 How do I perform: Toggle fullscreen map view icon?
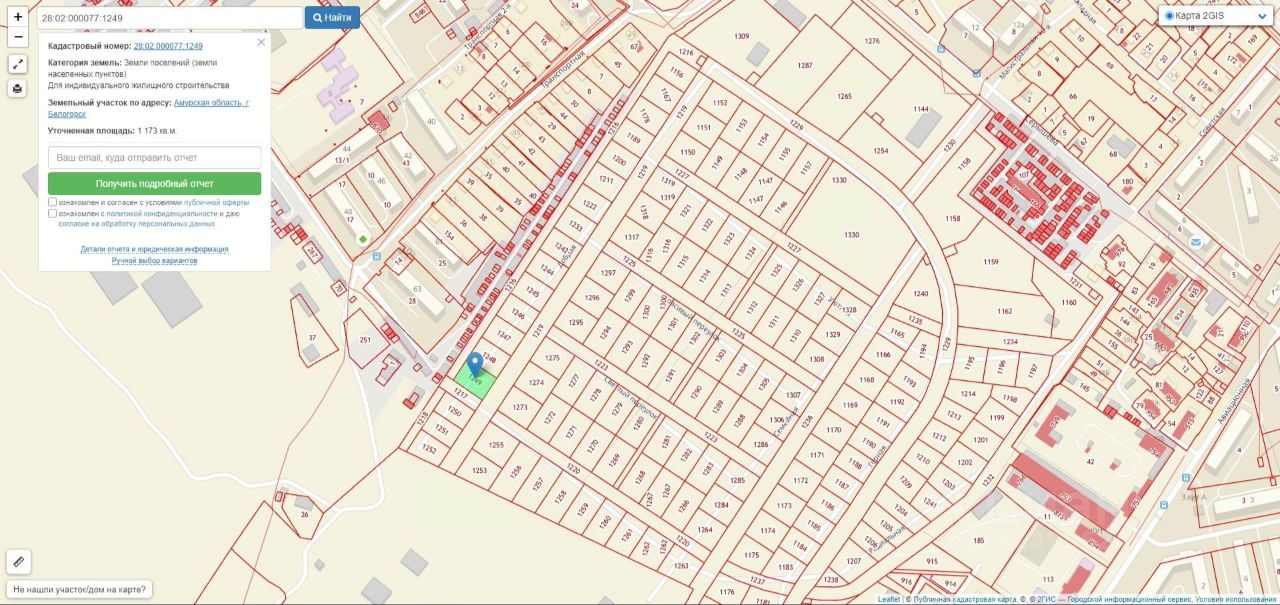(18, 64)
